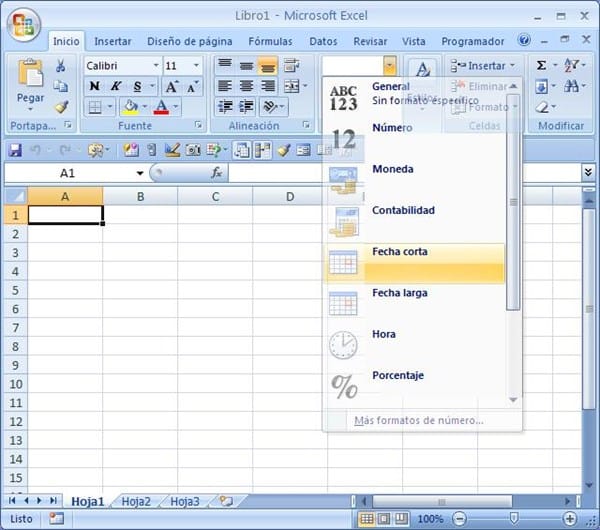
Task: Click the insert function fx button
Action: coord(217,173)
